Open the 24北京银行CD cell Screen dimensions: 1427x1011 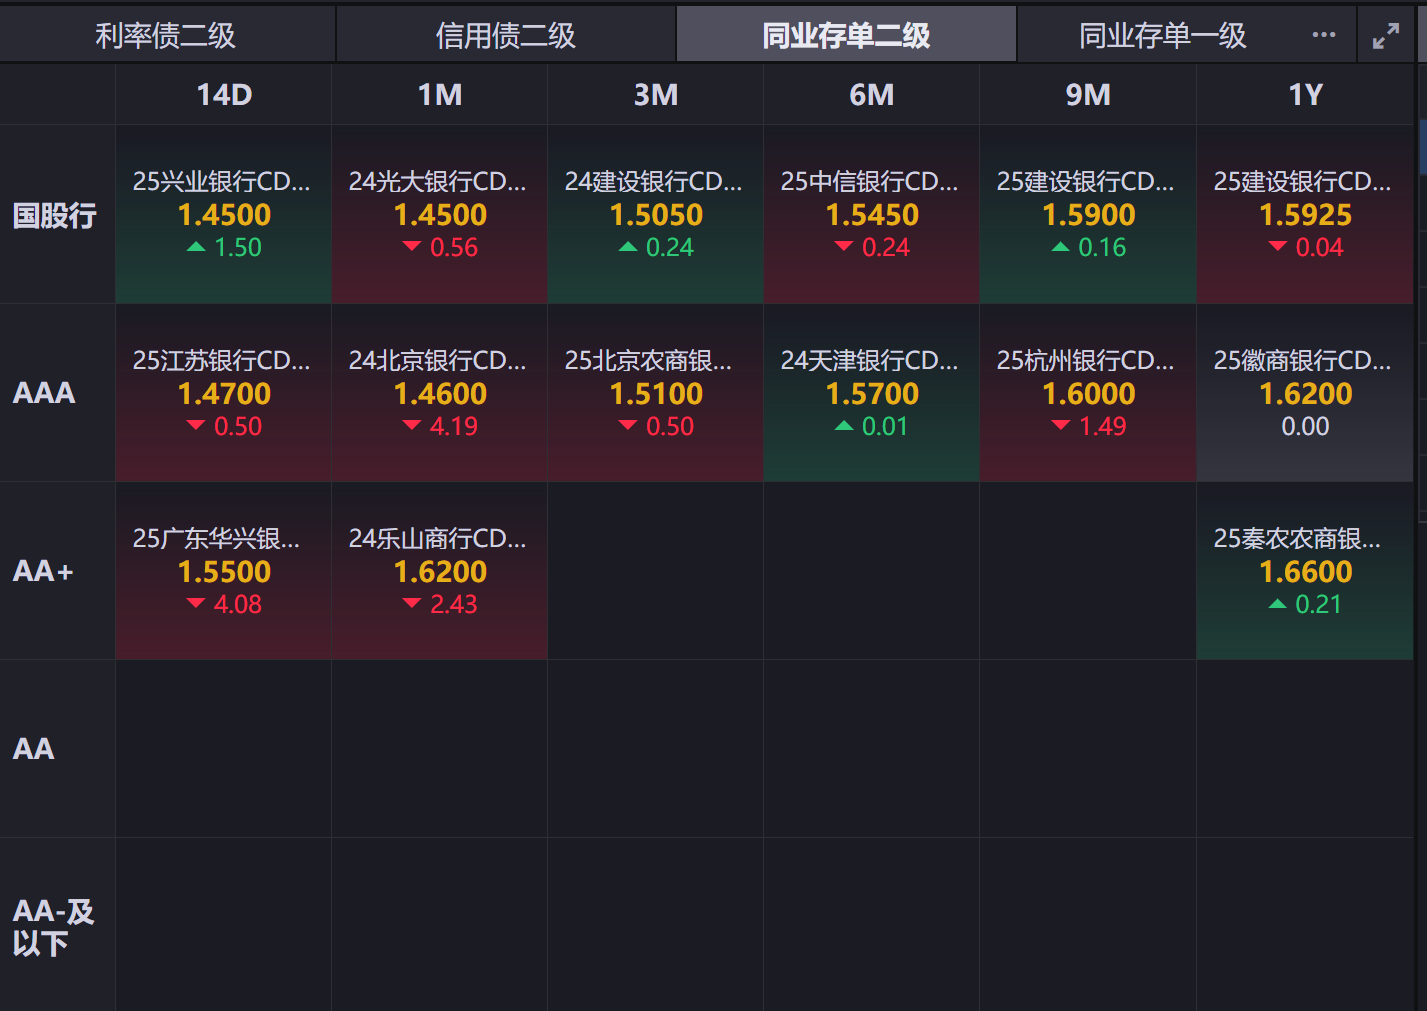pos(440,393)
